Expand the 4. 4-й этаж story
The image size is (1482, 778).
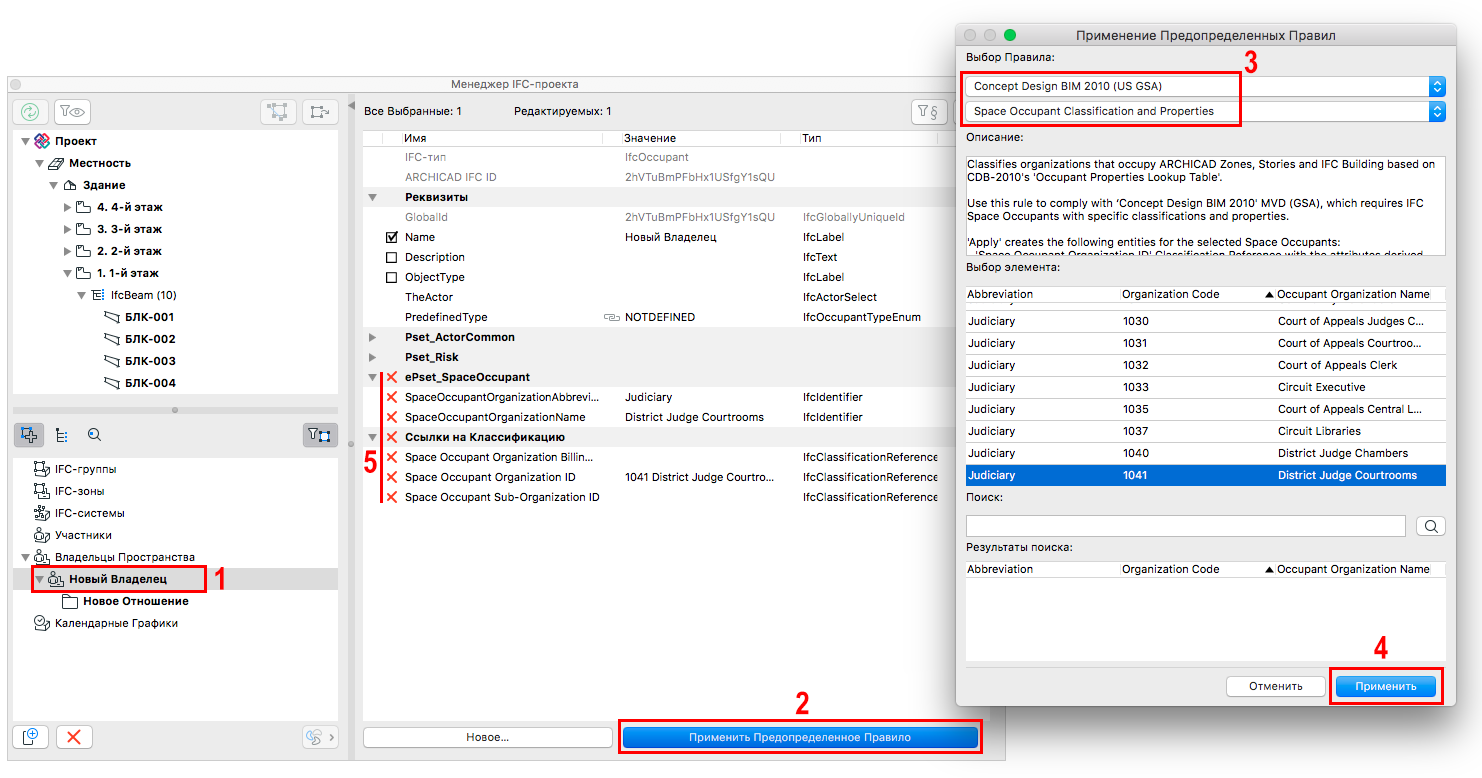68,207
